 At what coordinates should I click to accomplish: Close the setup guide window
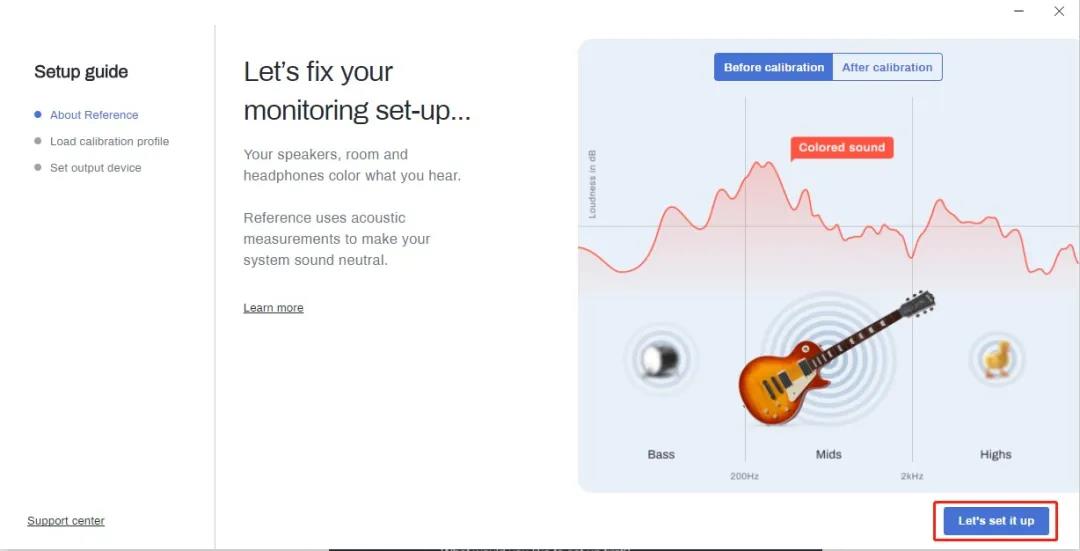point(1059,11)
